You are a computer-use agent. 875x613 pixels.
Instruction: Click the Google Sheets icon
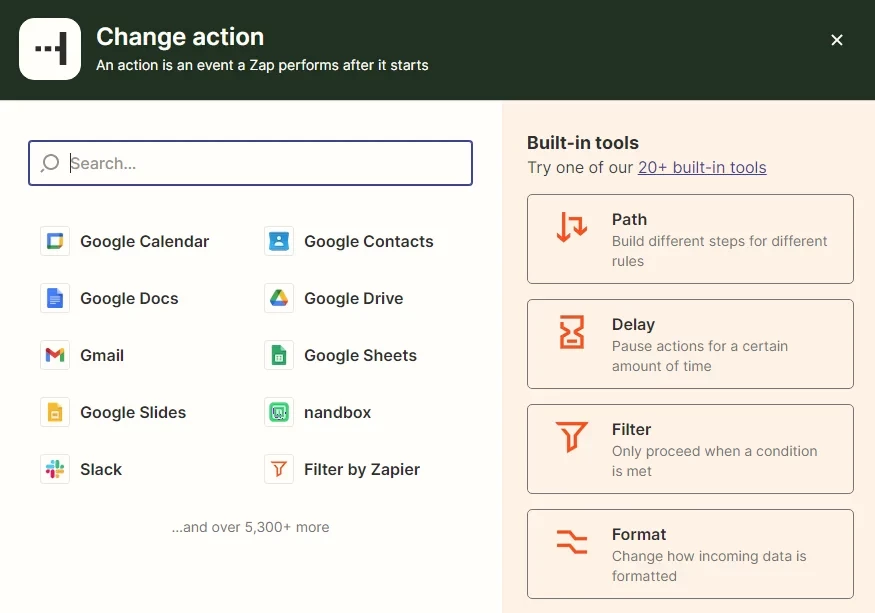tap(279, 355)
